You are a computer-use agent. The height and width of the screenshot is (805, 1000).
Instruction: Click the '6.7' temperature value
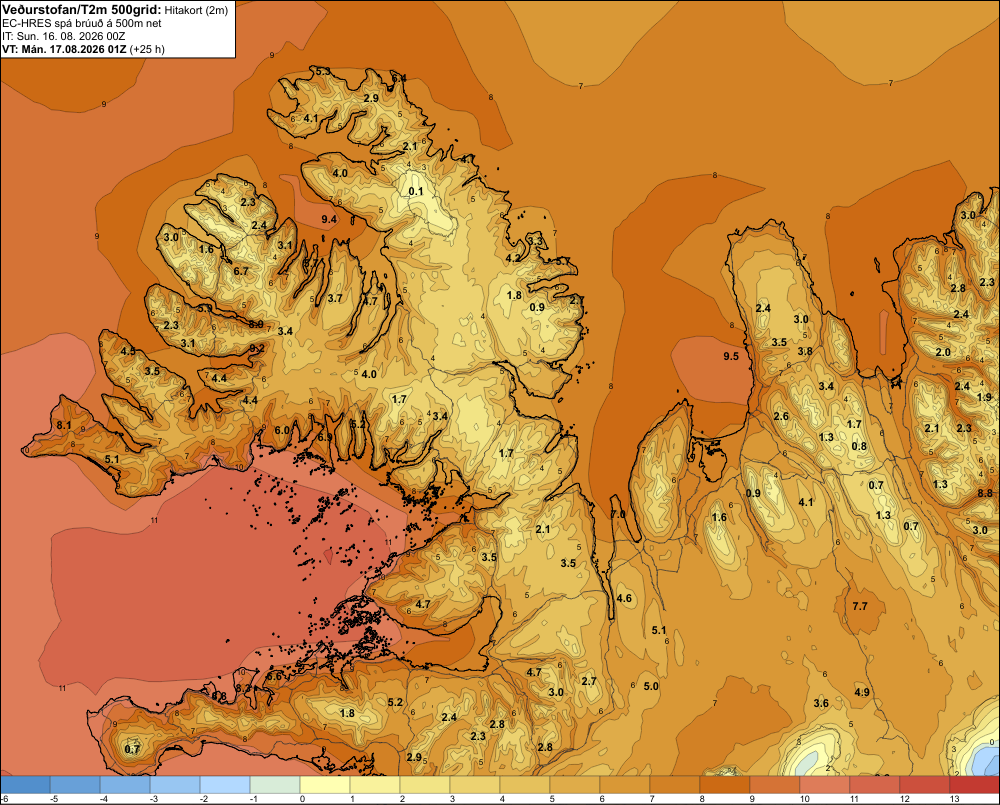(x=241, y=271)
